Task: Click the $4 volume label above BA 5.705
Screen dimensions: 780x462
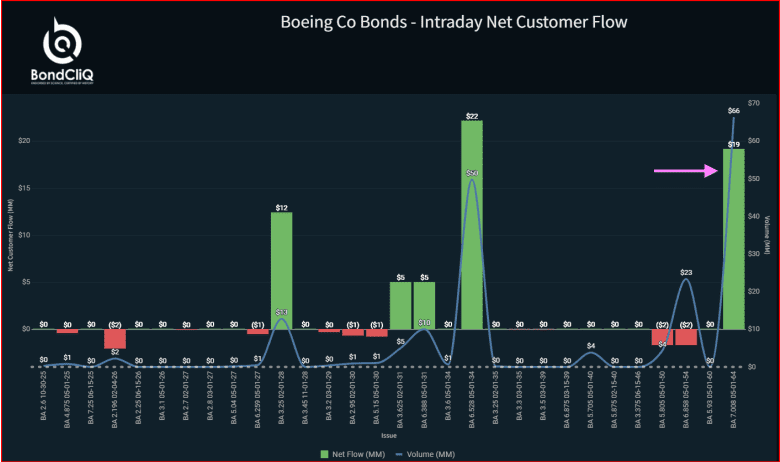Action: [591, 346]
